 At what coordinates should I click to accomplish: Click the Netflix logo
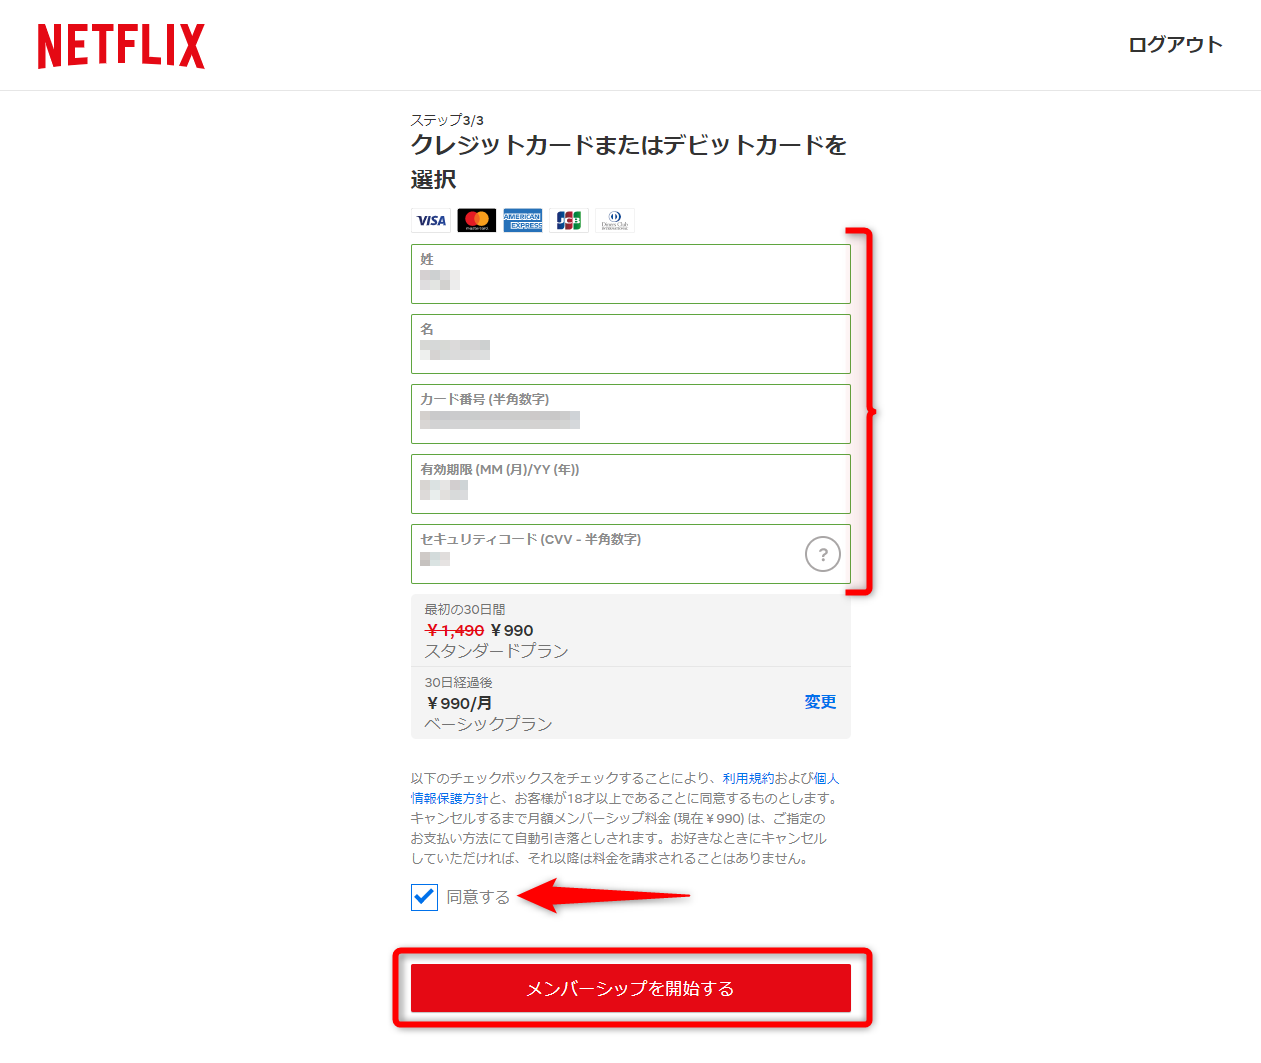point(120,45)
